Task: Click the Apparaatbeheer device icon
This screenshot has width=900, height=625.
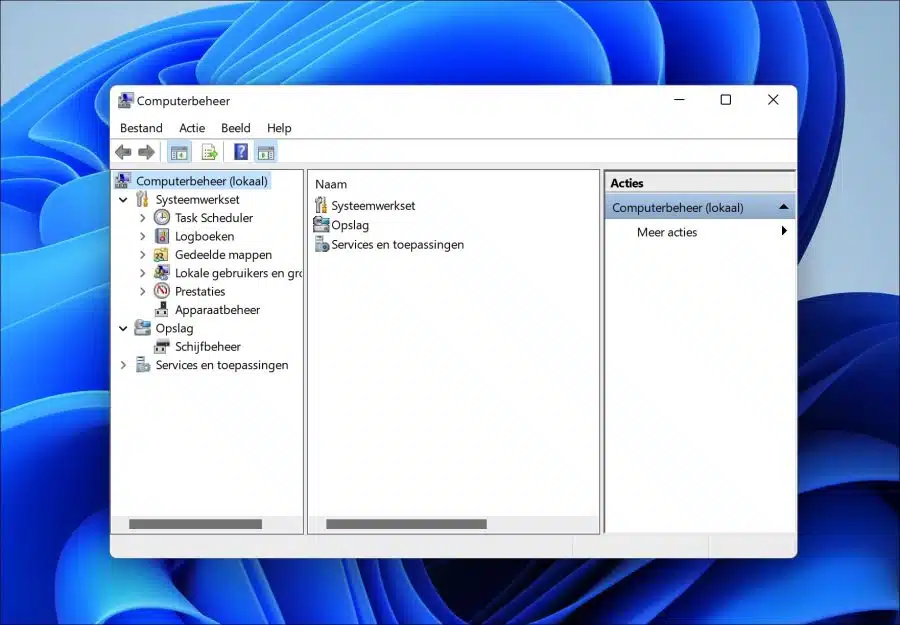Action: coord(162,309)
